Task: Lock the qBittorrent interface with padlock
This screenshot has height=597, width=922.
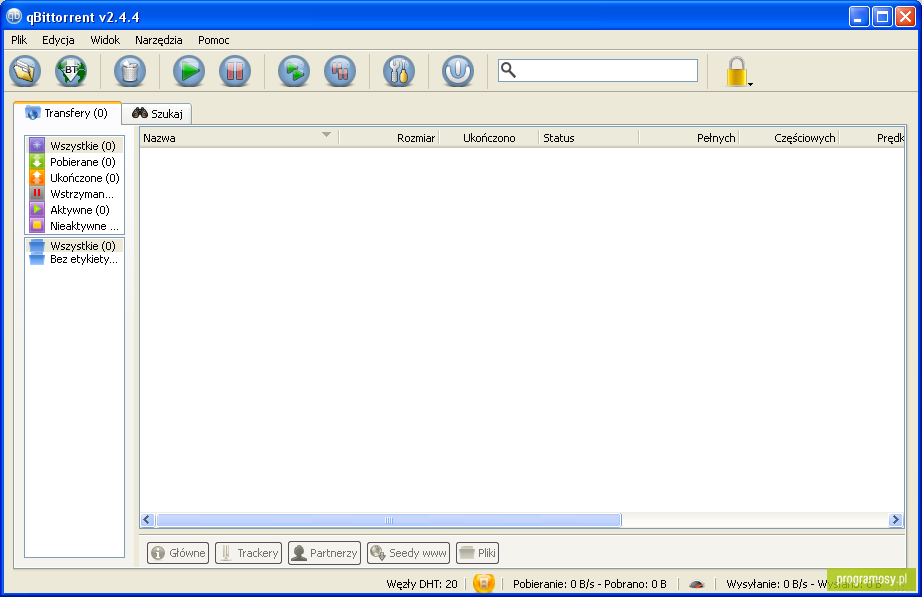Action: tap(737, 71)
